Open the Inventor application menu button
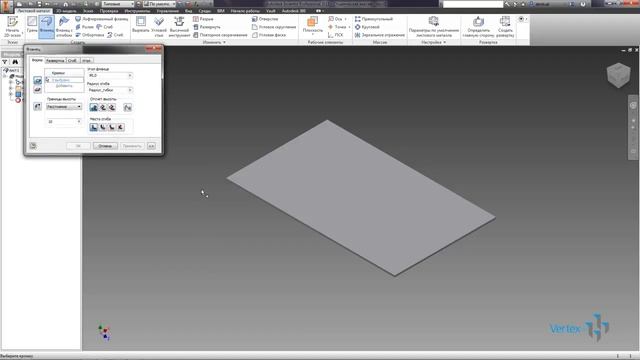This screenshot has width=640, height=360. pyautogui.click(x=6, y=7)
